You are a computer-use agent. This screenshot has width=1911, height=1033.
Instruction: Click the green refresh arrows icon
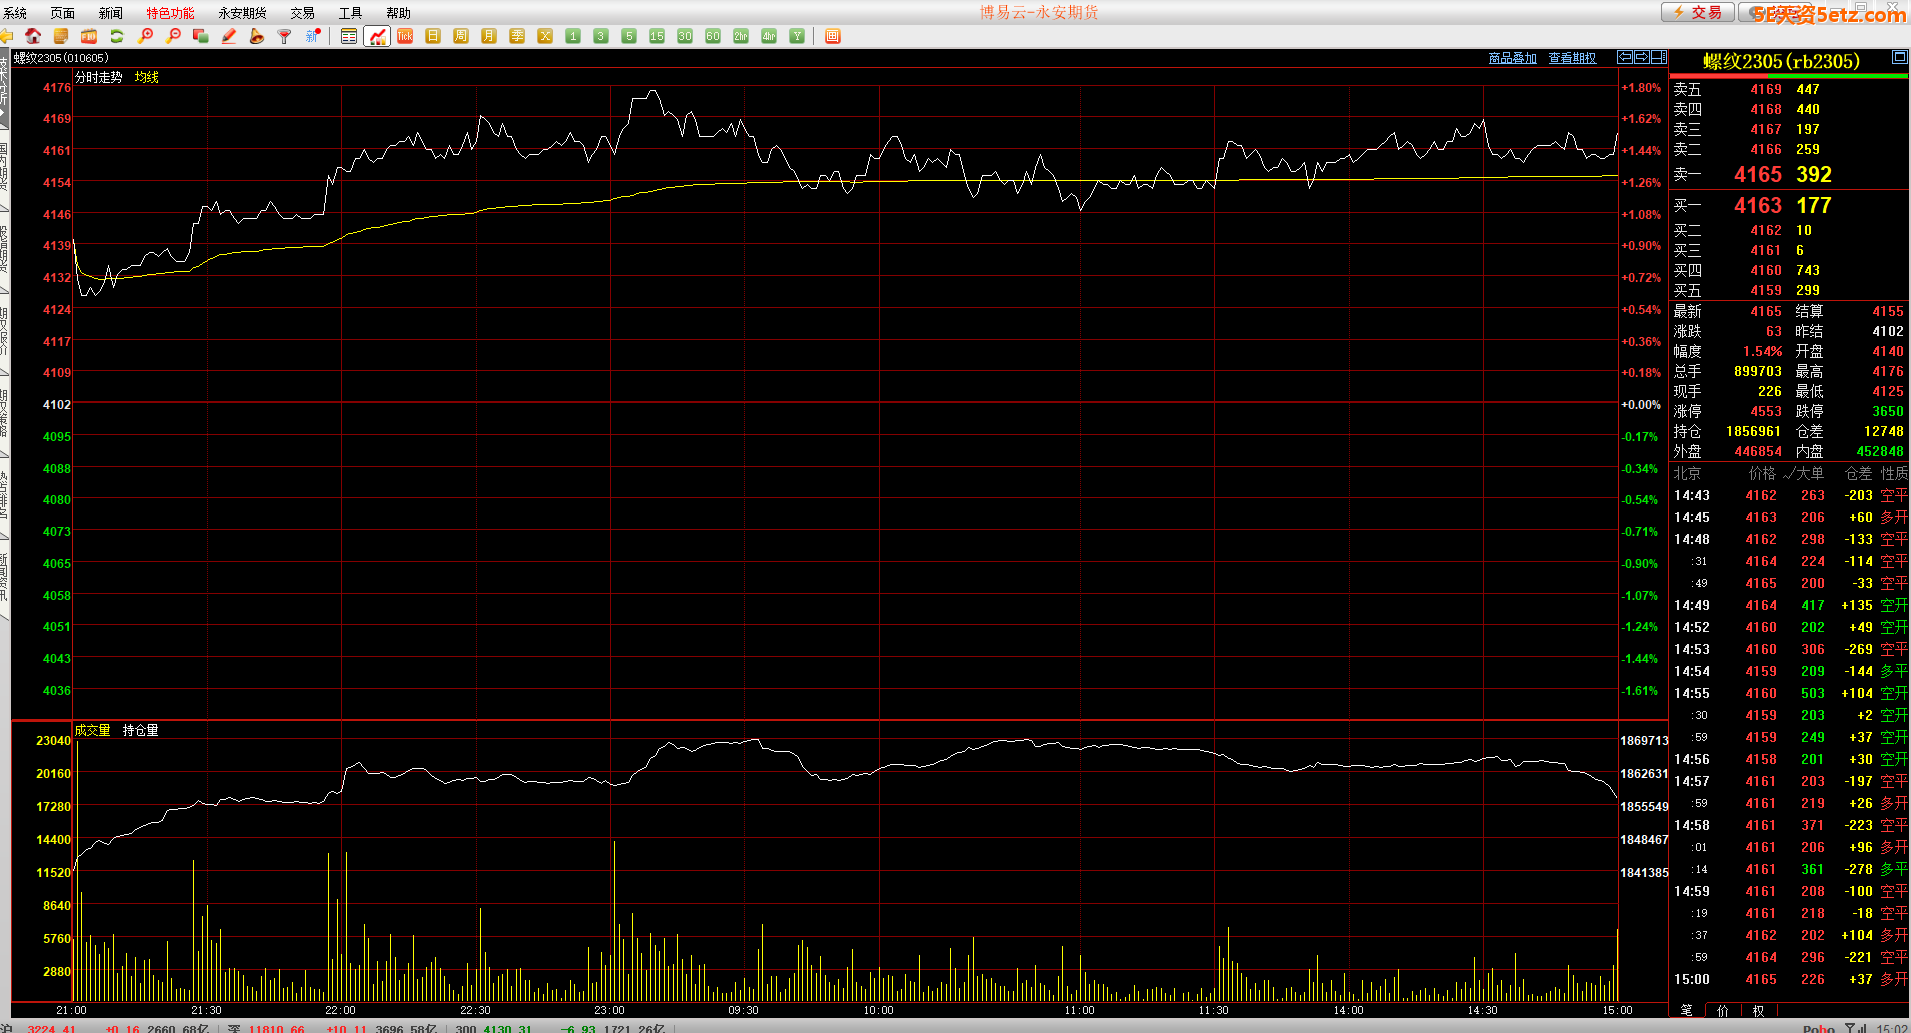[117, 36]
